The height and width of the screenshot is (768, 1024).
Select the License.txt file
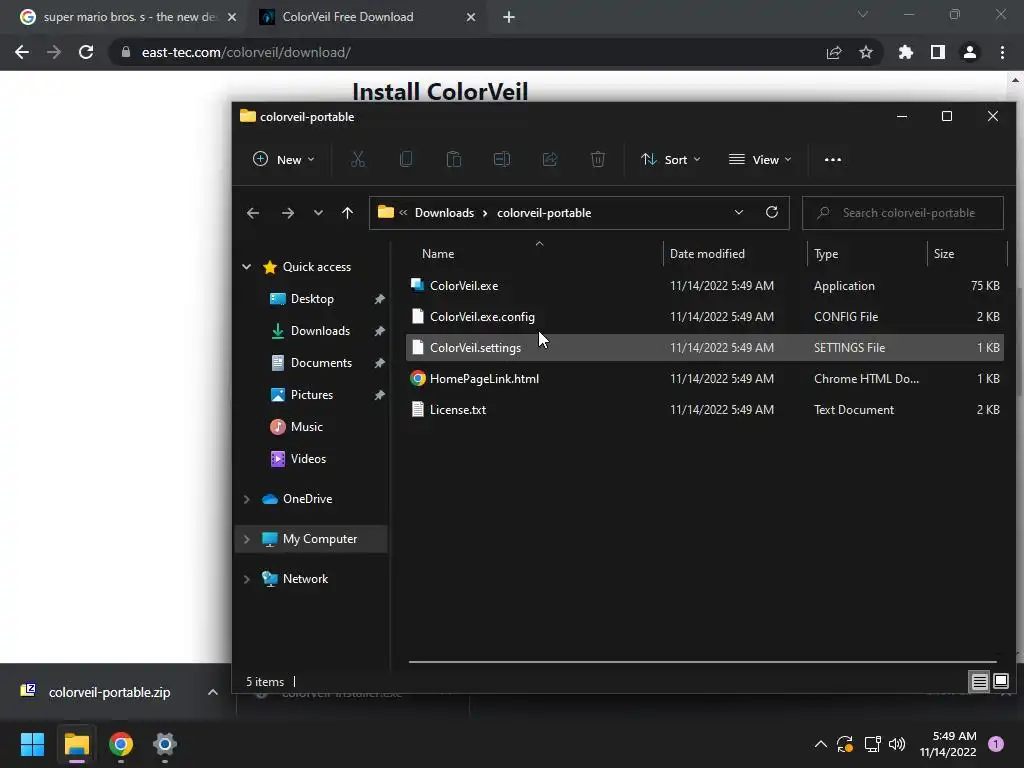(x=705, y=409)
